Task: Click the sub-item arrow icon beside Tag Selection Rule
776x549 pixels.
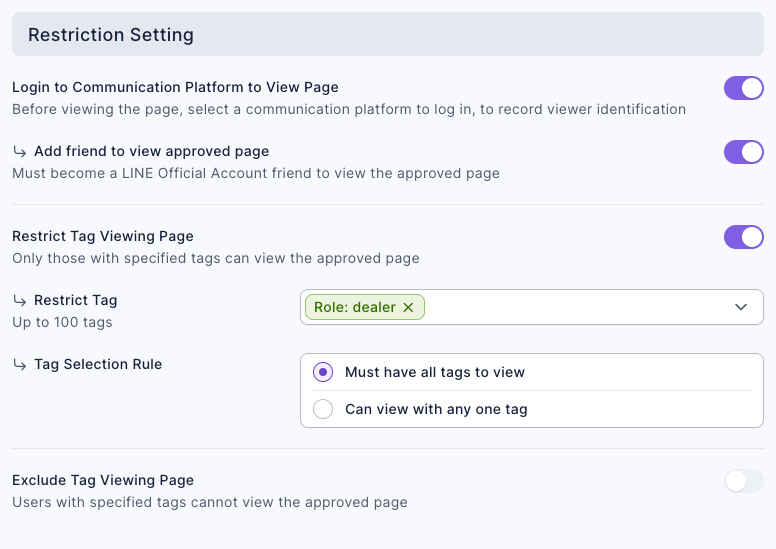Action: click(x=20, y=365)
